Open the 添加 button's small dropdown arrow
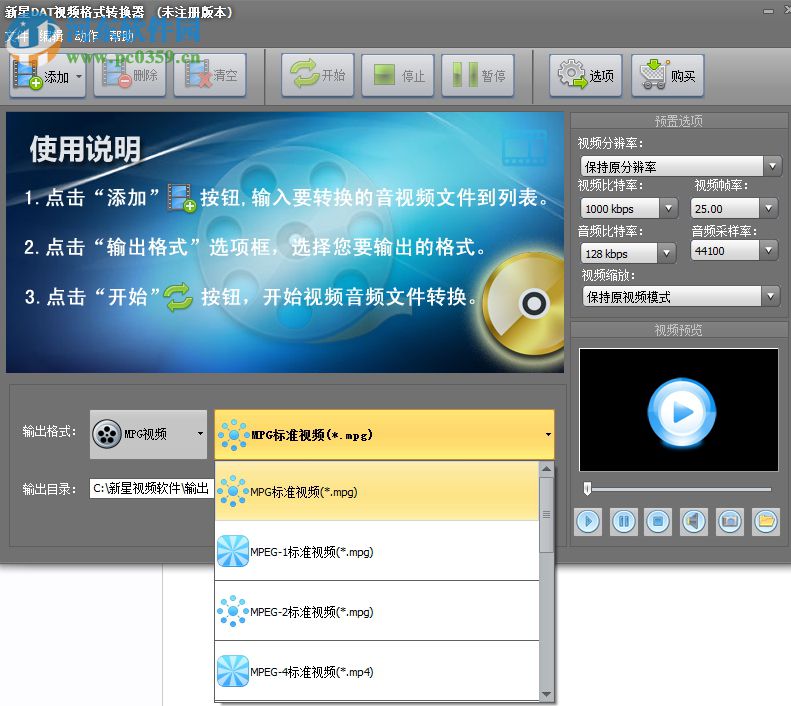Viewport: 791px width, 706px height. tap(79, 77)
